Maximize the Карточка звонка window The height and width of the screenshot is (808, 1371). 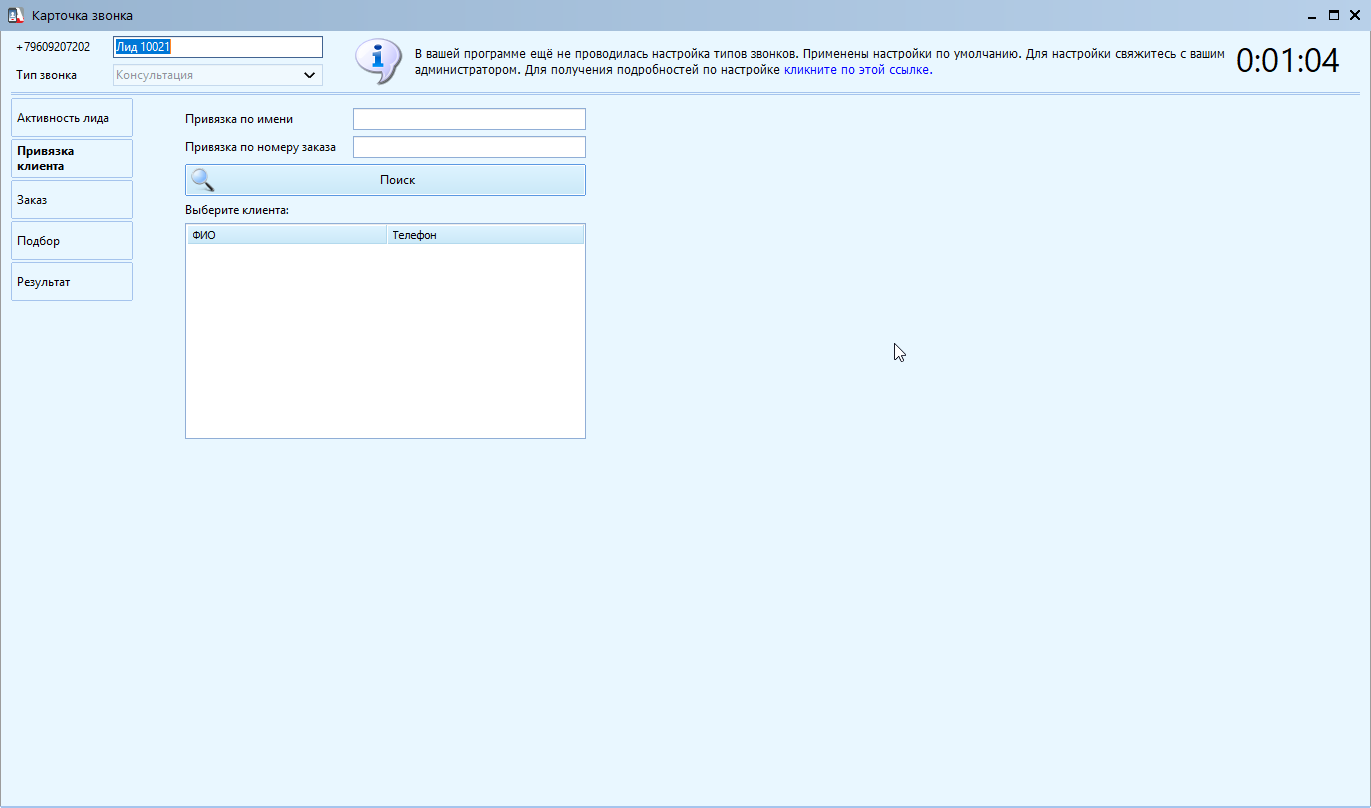coord(1333,16)
